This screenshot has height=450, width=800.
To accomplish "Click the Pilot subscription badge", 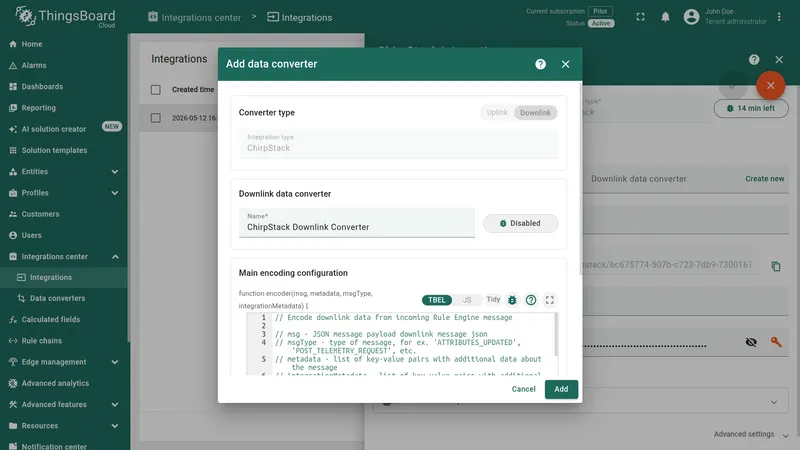I will pyautogui.click(x=600, y=11).
